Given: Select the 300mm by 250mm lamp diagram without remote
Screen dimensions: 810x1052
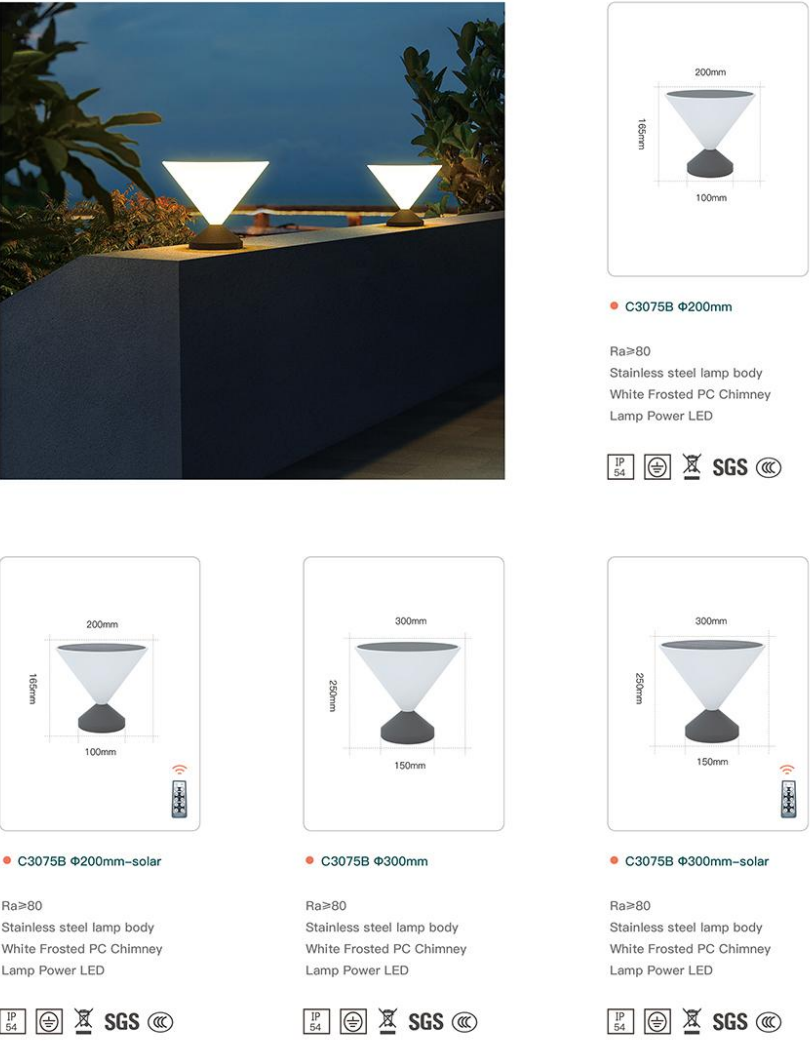Looking at the screenshot, I should tap(404, 694).
